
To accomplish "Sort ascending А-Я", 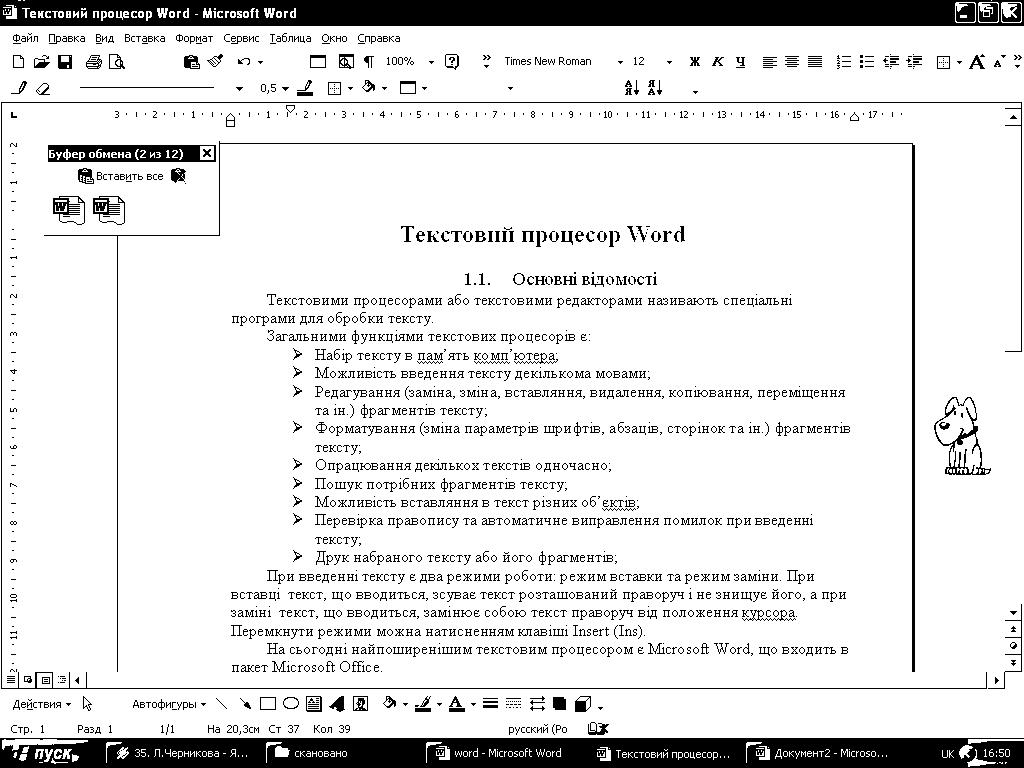I will 632,88.
